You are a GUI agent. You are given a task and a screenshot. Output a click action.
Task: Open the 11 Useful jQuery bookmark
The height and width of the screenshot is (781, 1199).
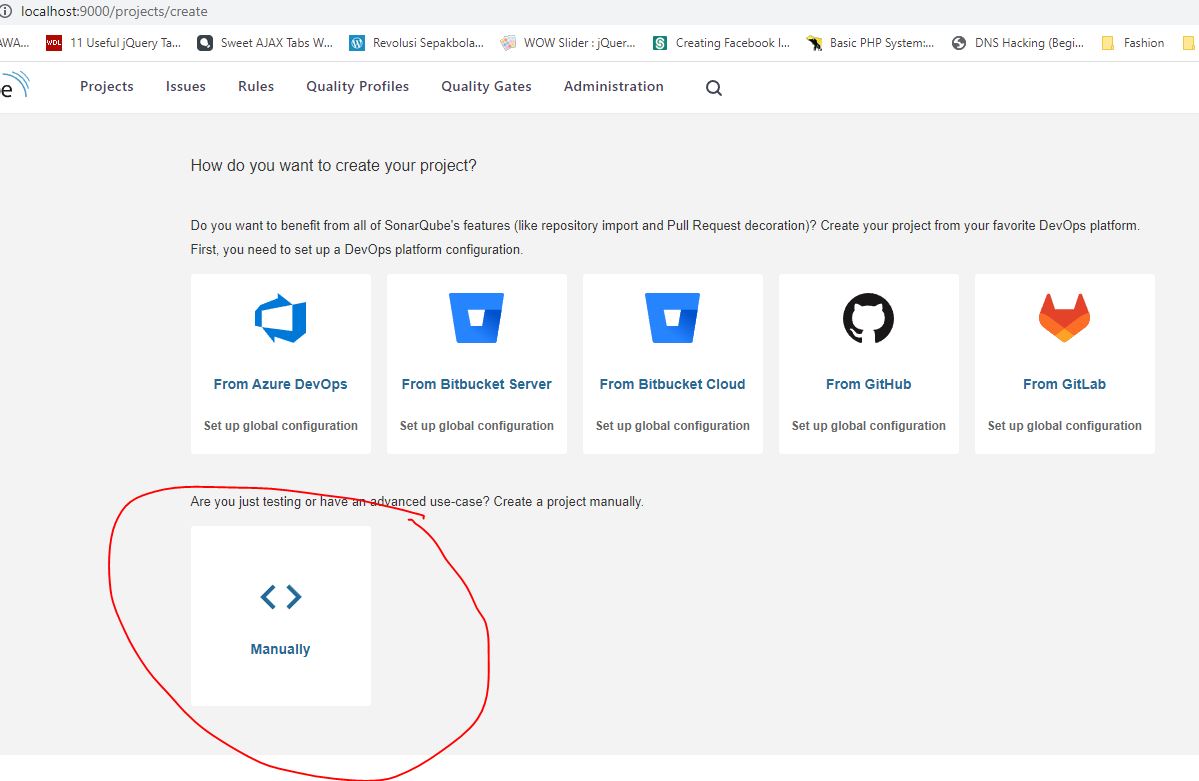(113, 43)
